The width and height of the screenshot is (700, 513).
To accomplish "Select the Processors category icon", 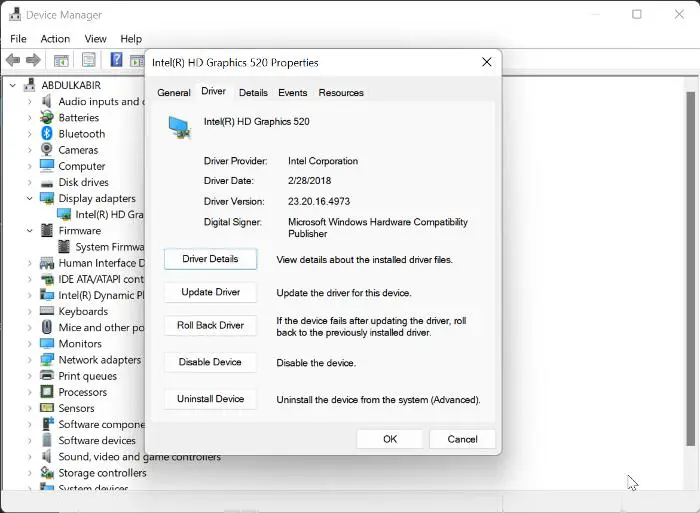I will (x=46, y=392).
